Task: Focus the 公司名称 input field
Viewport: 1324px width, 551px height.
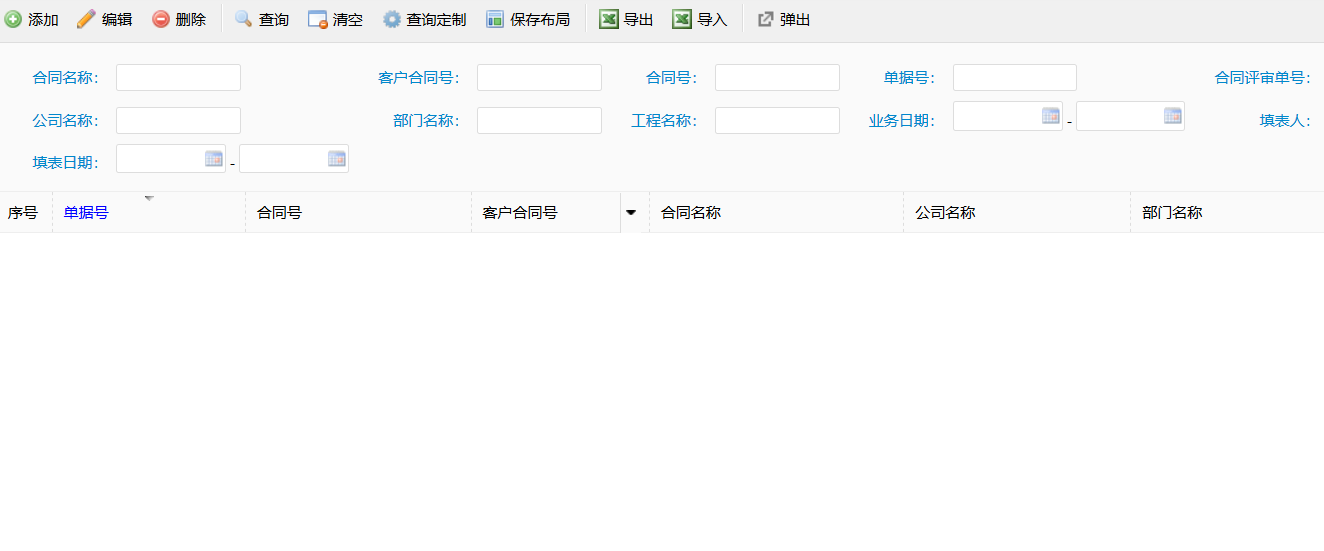Action: point(178,120)
